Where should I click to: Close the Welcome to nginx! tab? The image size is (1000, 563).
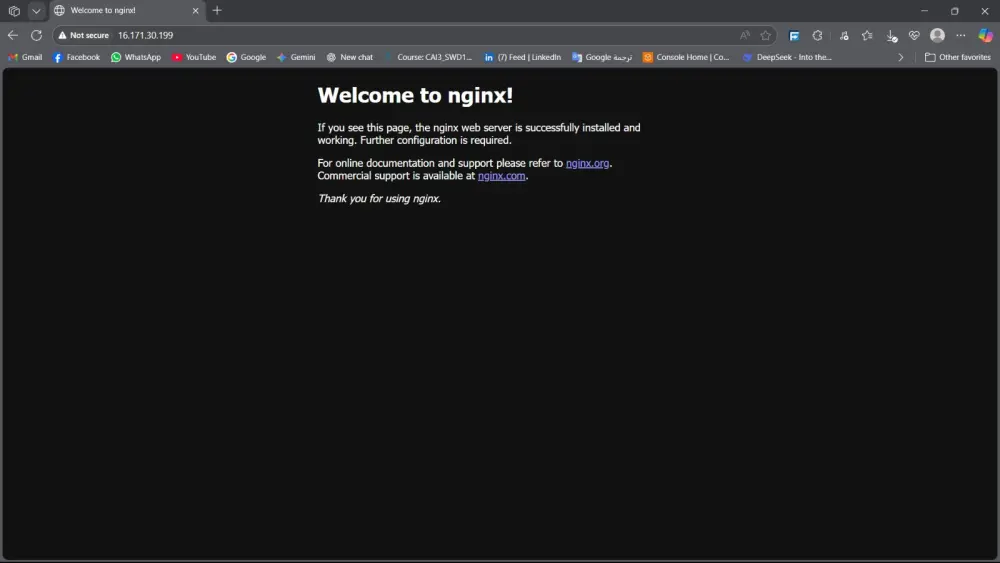tap(195, 11)
